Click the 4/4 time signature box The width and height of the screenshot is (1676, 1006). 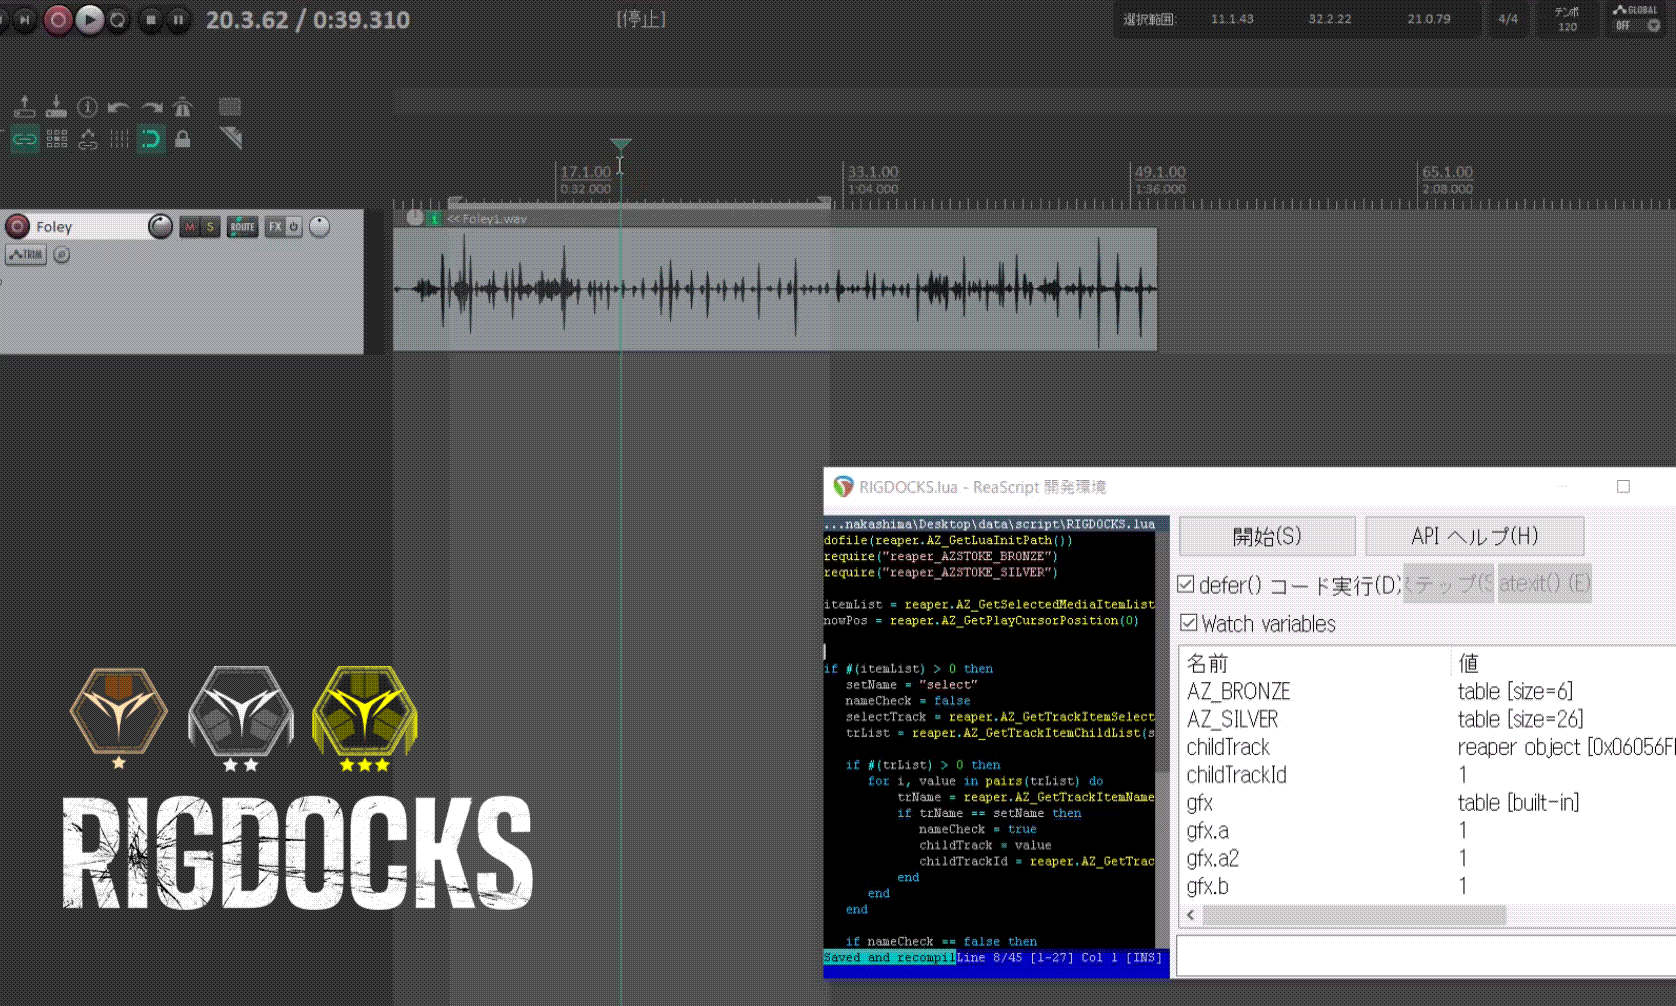coord(1508,19)
